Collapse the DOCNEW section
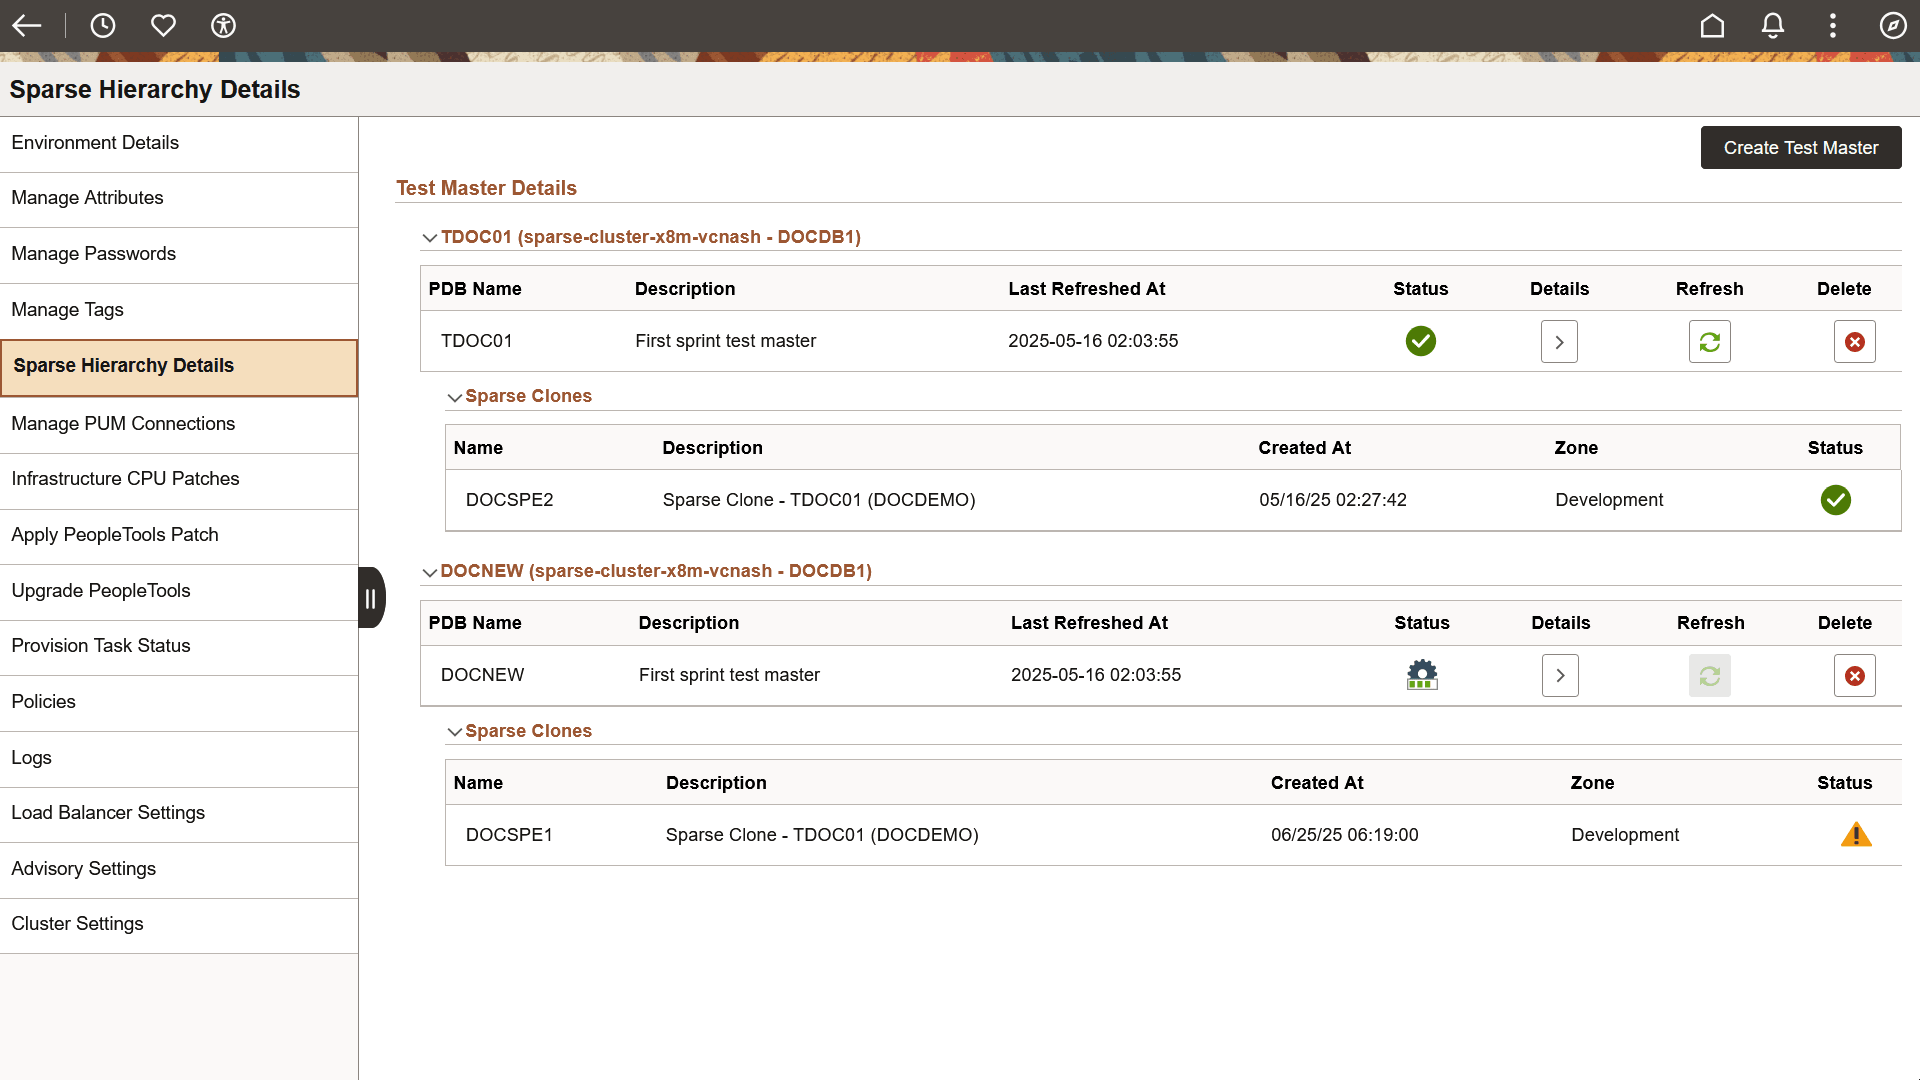The image size is (1920, 1080). pos(430,571)
